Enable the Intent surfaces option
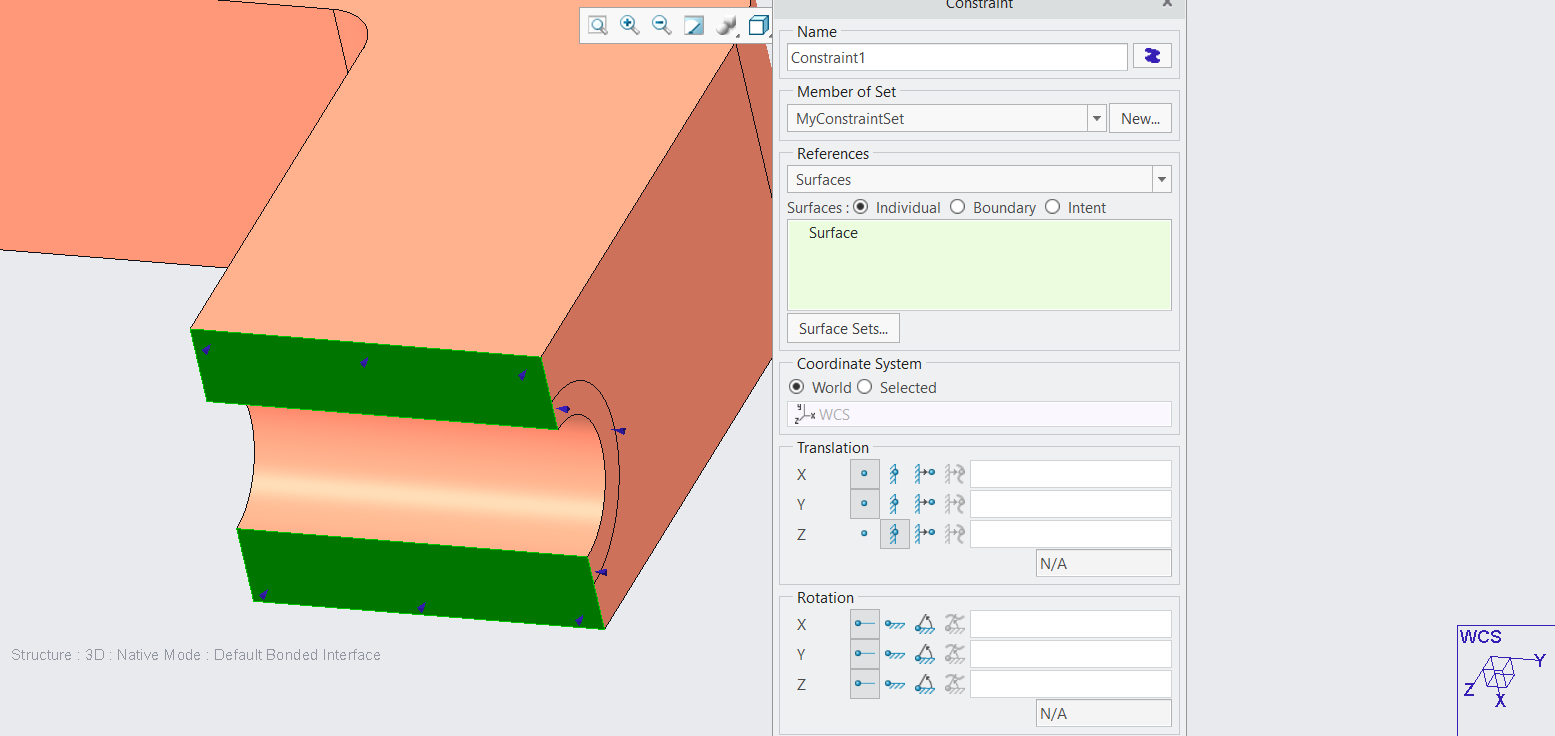 pos(1052,207)
